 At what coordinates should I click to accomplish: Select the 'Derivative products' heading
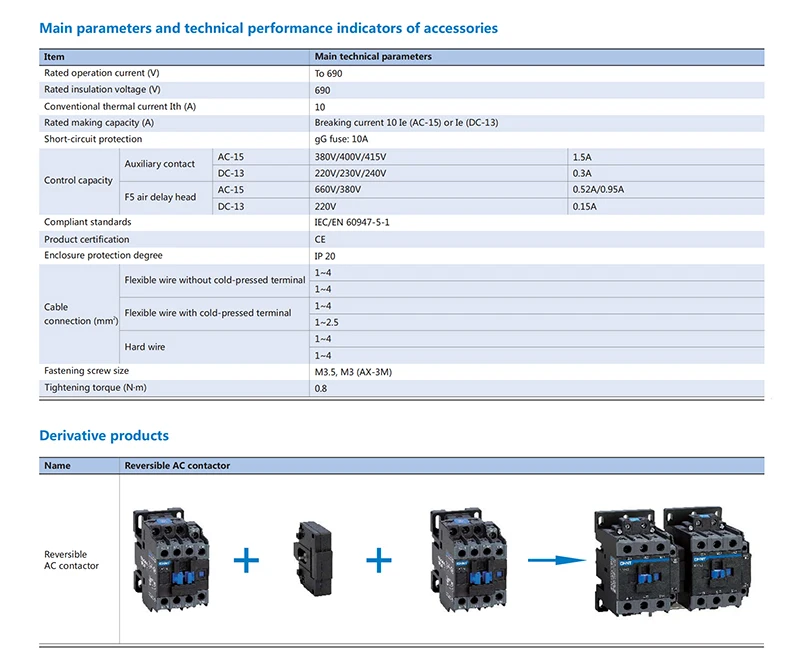tap(104, 435)
